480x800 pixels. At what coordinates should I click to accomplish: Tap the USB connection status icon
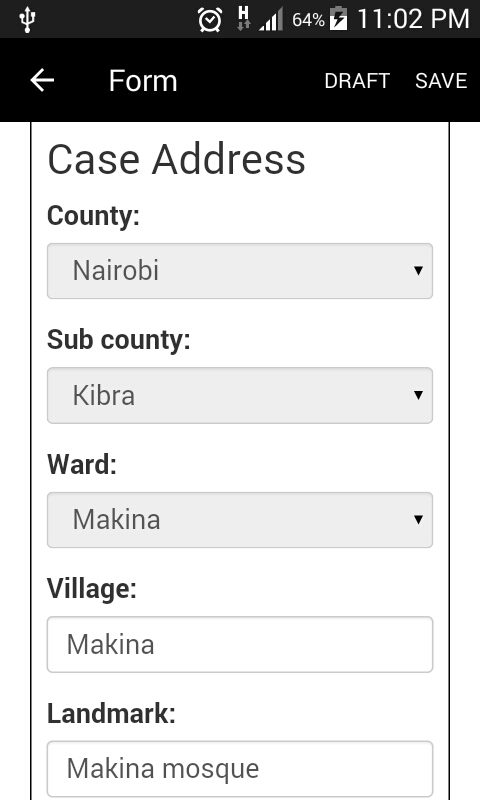click(x=27, y=20)
